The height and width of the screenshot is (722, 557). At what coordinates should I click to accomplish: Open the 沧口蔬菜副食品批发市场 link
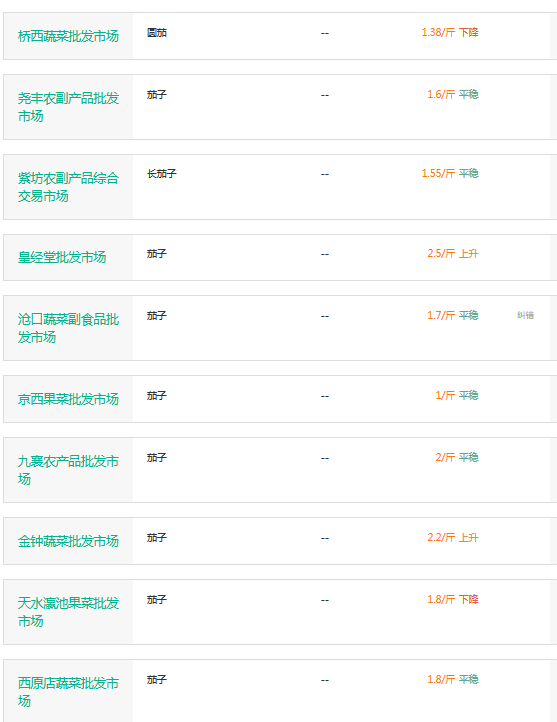coord(68,328)
